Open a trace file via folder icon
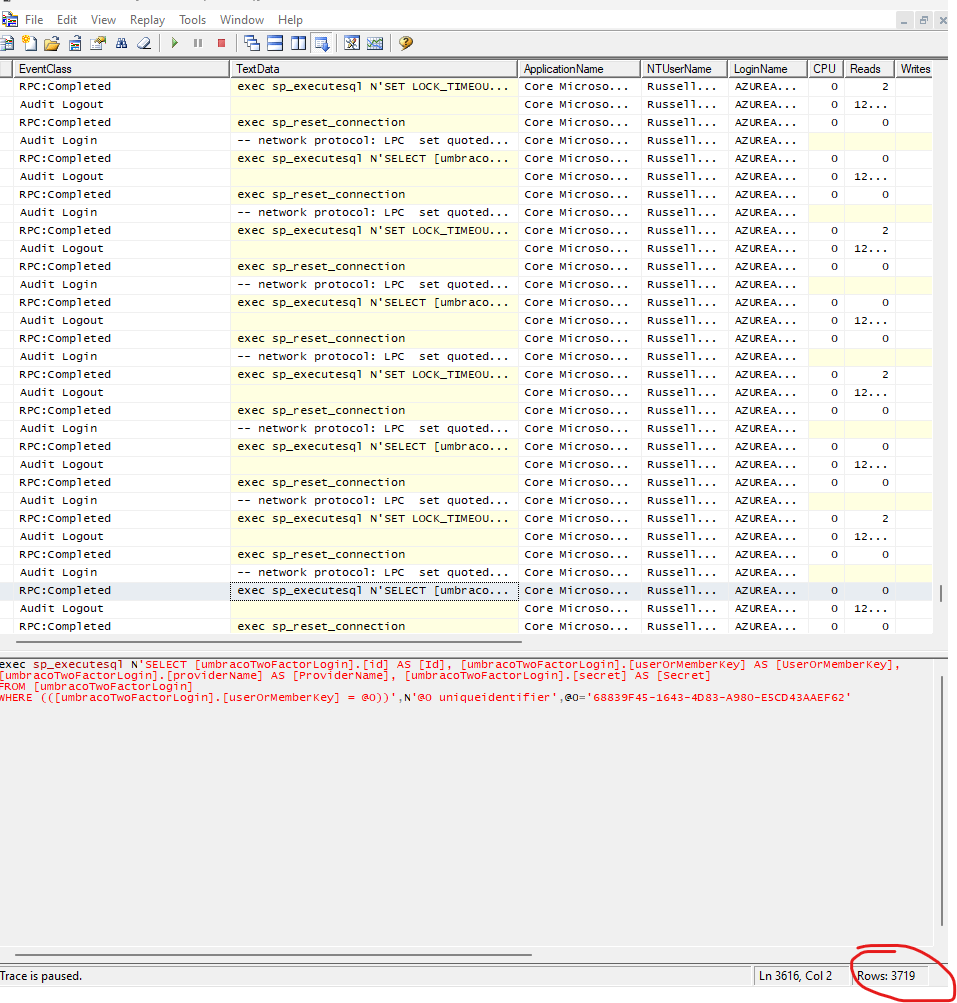This screenshot has width=957, height=1003. point(52,43)
